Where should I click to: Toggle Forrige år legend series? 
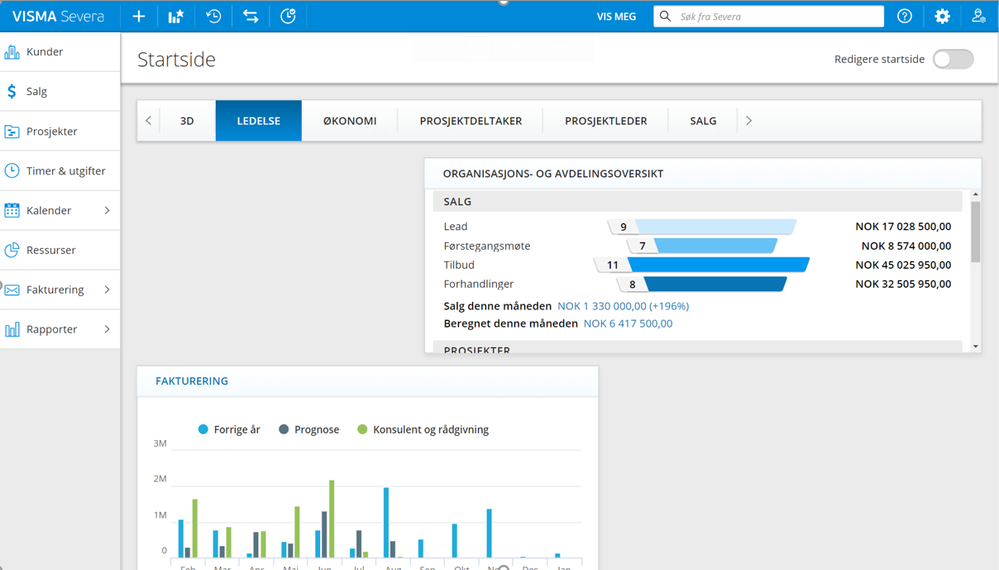coord(229,430)
